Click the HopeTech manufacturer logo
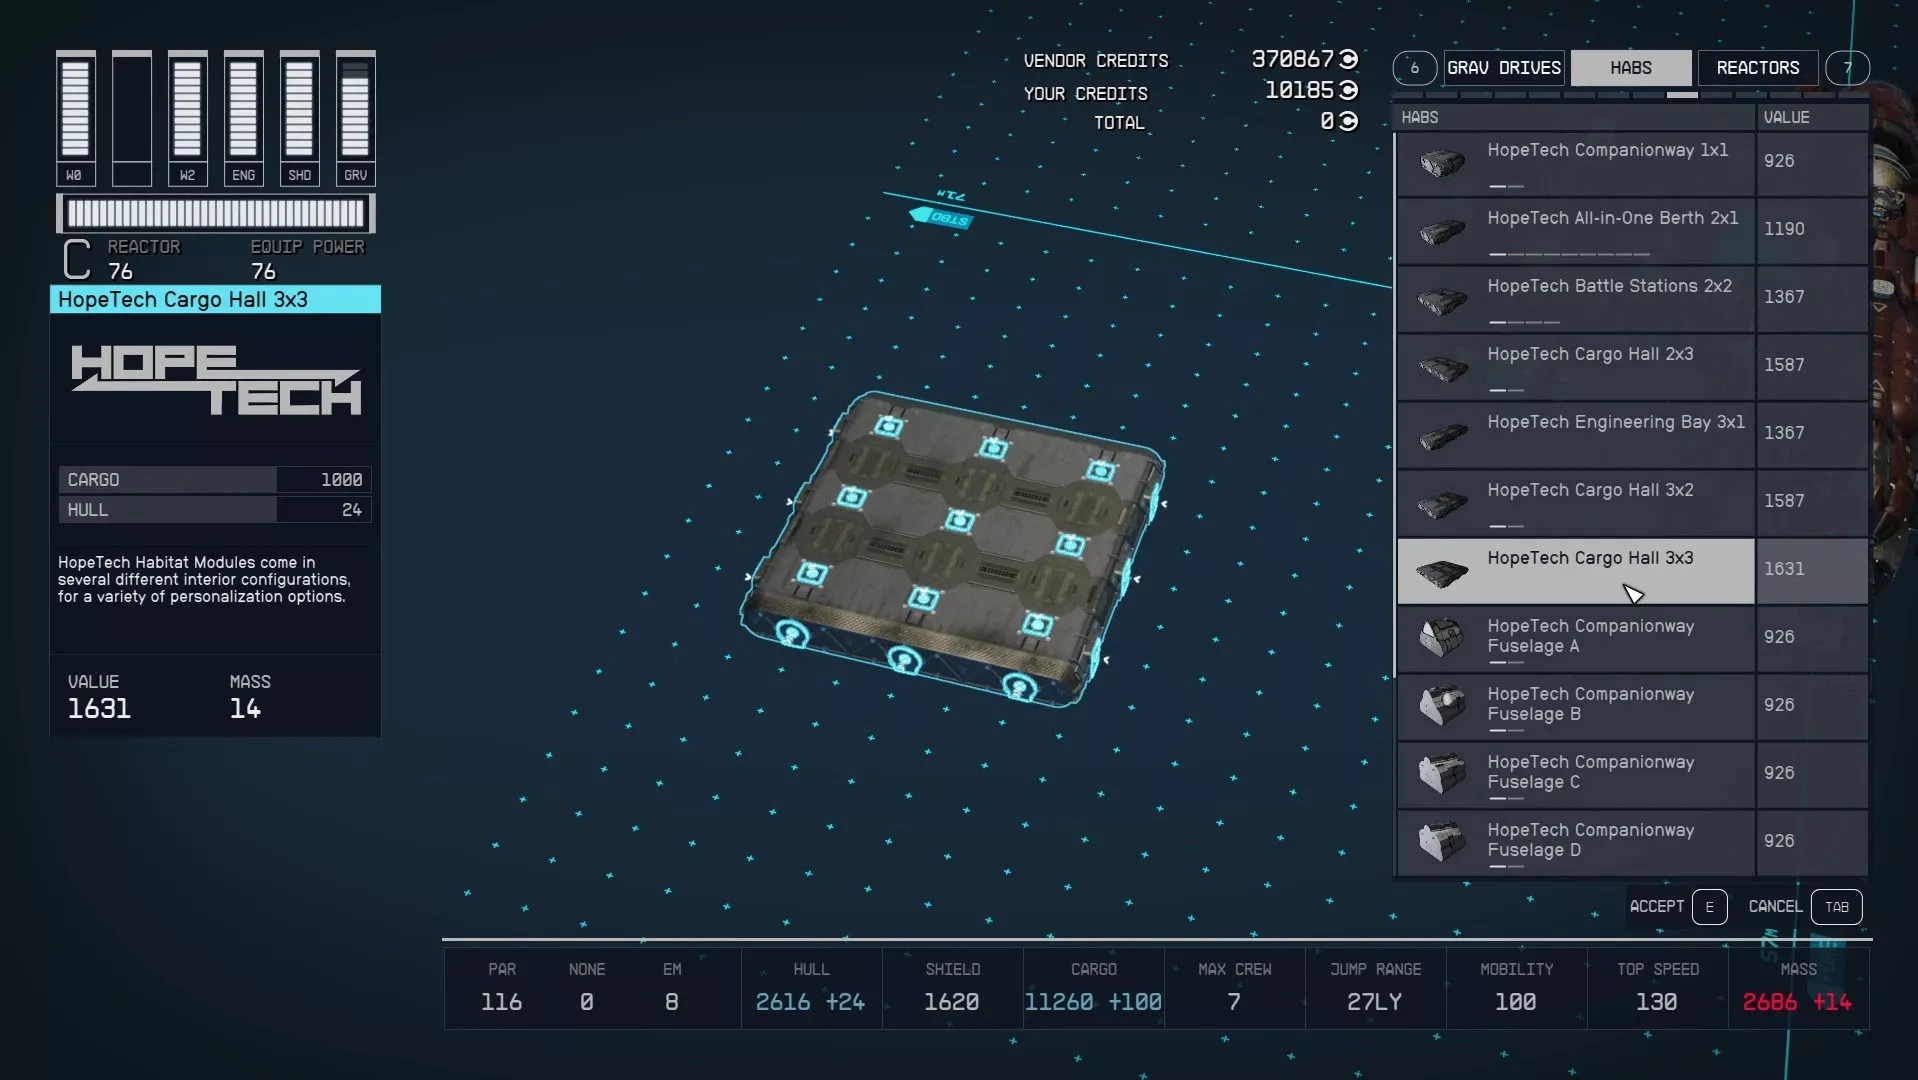 tap(215, 380)
